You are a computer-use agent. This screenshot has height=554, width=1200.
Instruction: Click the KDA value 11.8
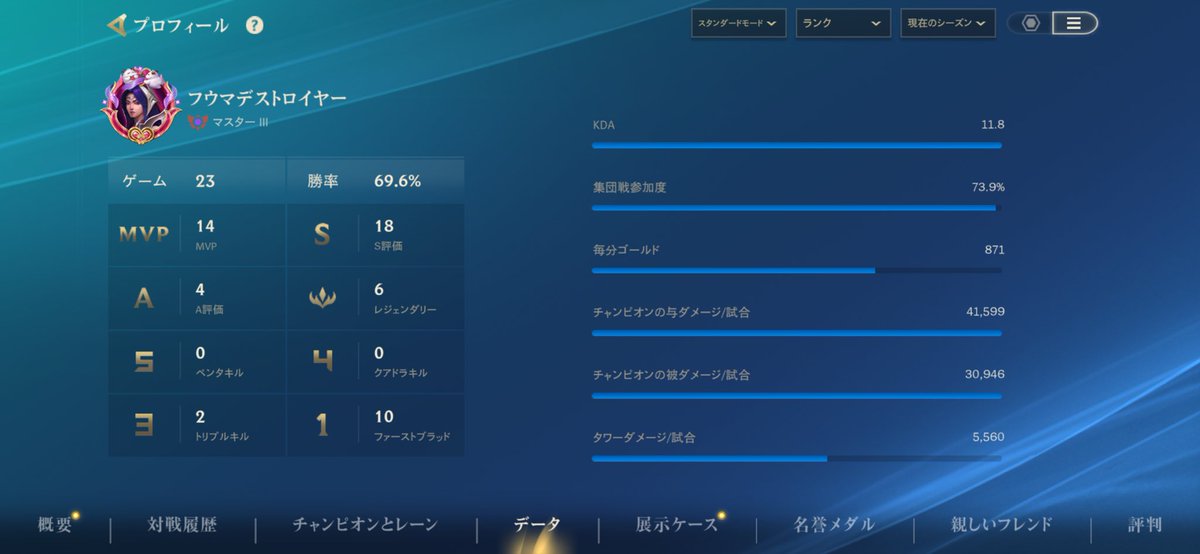pos(993,124)
